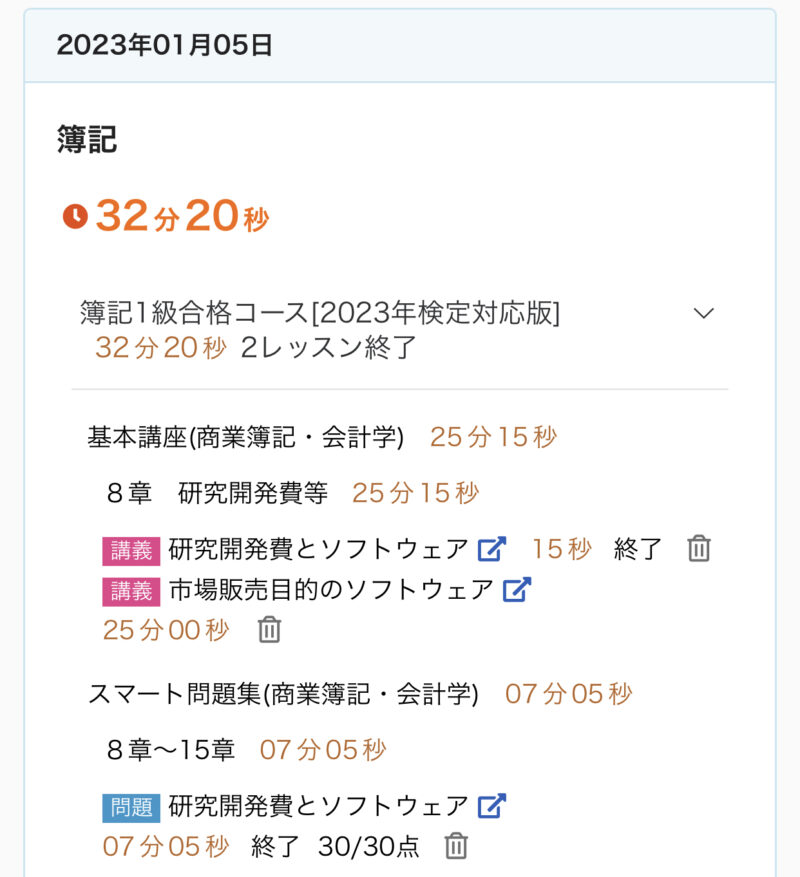This screenshot has height=877, width=800.
Task: Click the blue 問題 badge
Action: (130, 807)
